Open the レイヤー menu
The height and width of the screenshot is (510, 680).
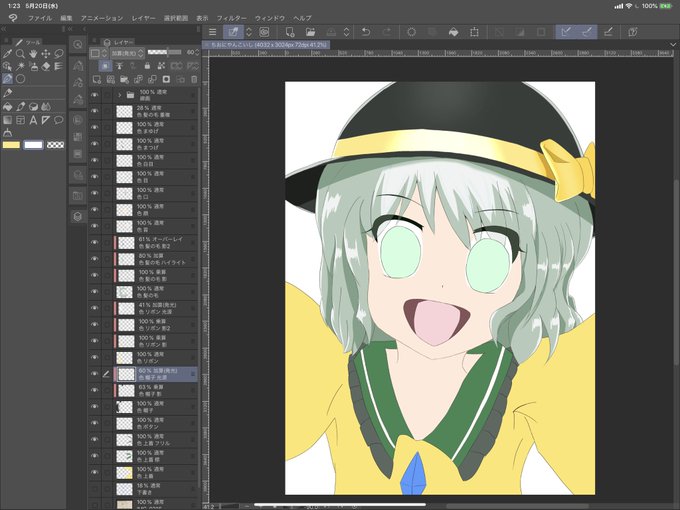pyautogui.click(x=144, y=18)
